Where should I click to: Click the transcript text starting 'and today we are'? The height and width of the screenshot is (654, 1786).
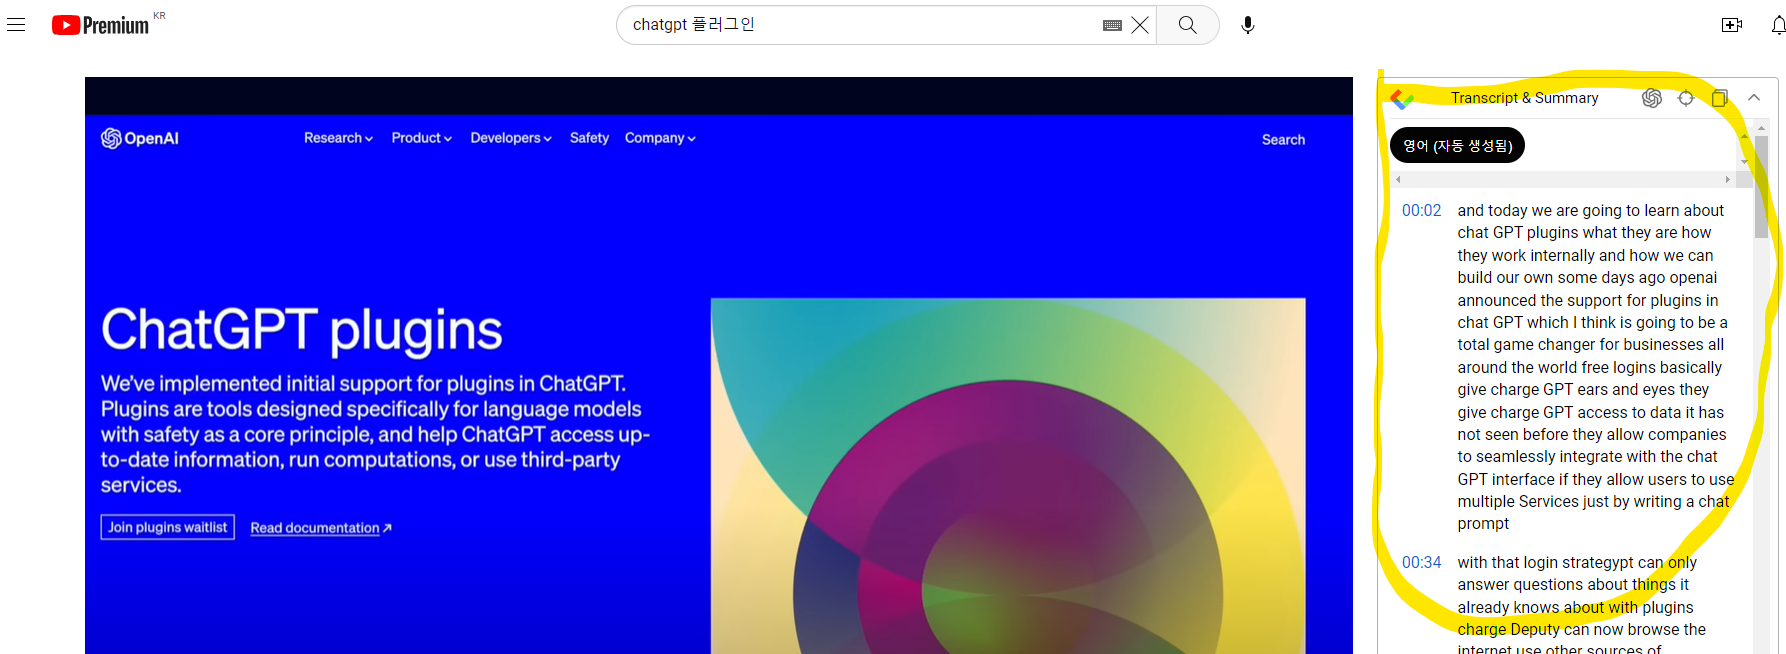[1594, 367]
